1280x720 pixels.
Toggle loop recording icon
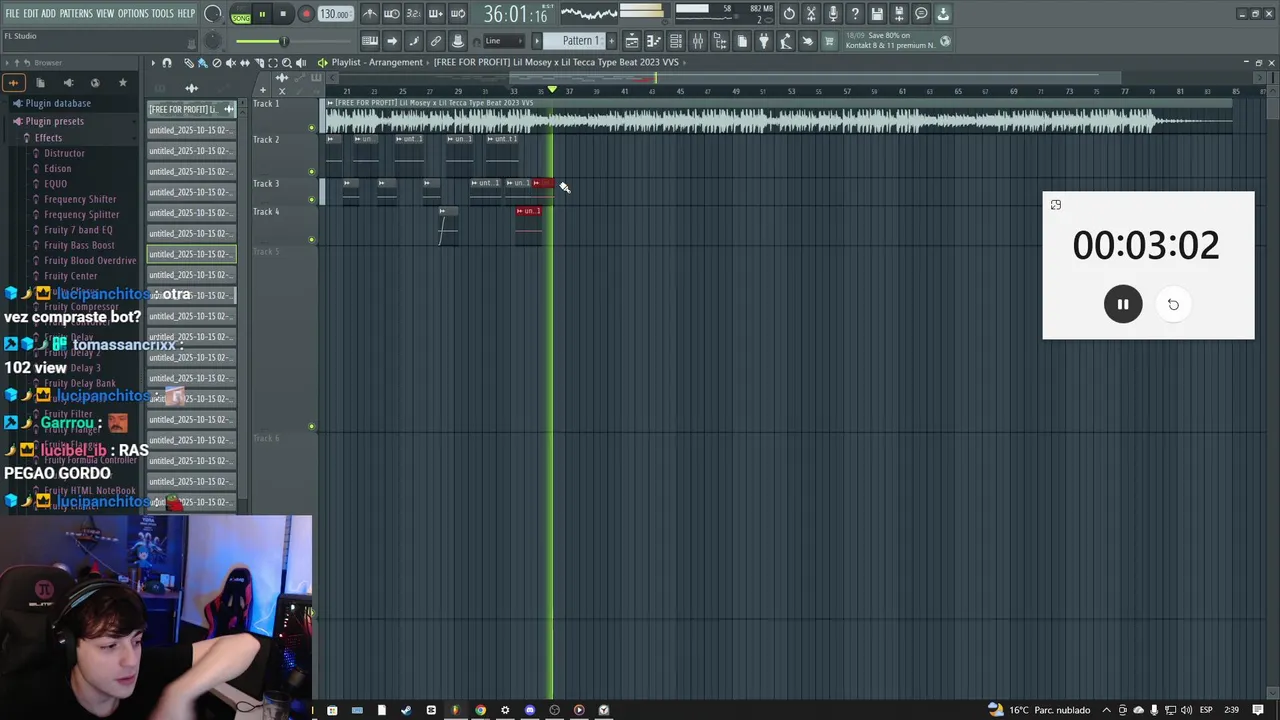(x=458, y=14)
